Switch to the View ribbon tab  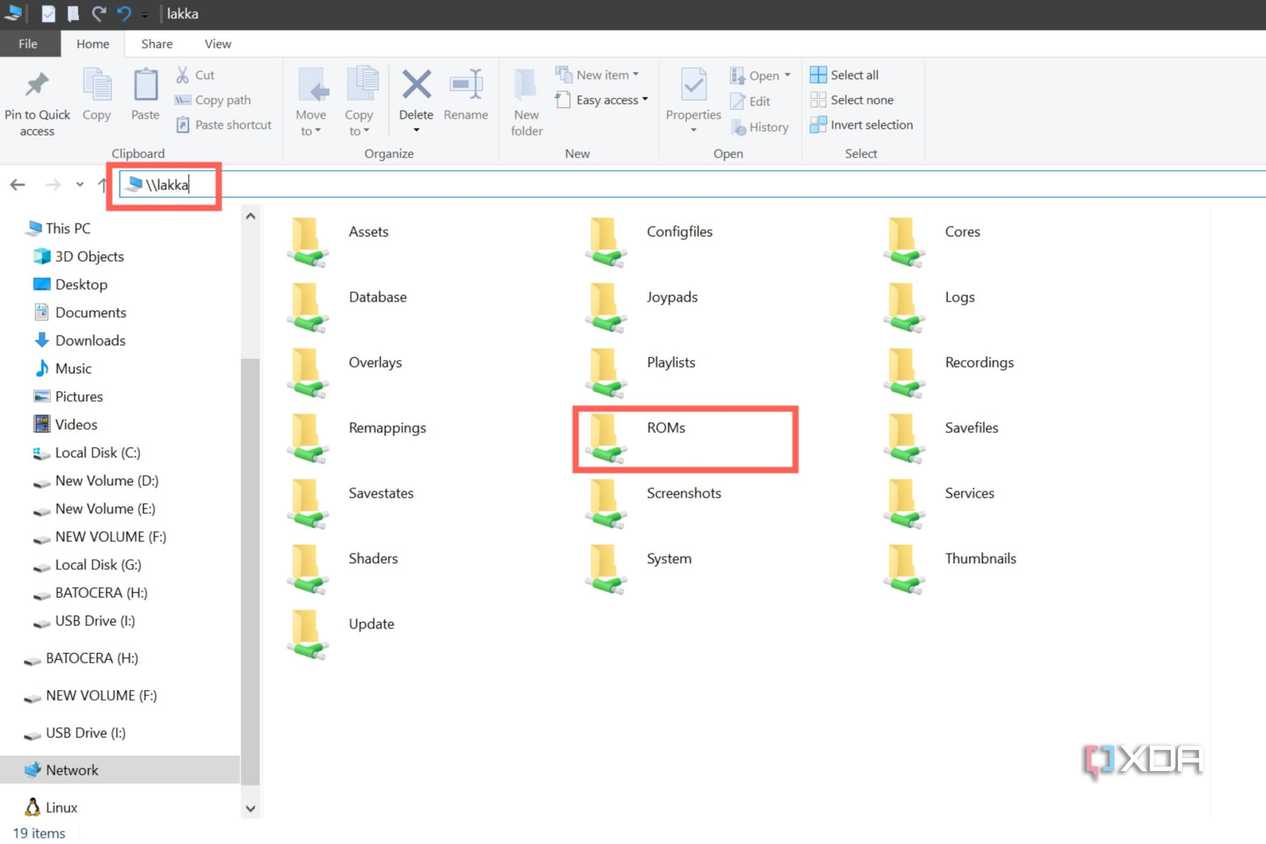[218, 44]
